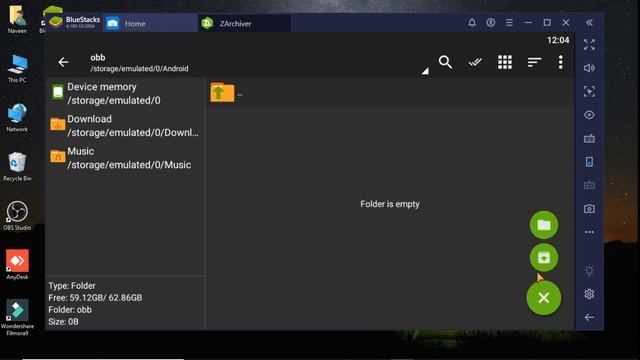Image resolution: width=640 pixels, height=360 pixels.
Task: Click the 'Folder is empty' text
Action: point(390,204)
